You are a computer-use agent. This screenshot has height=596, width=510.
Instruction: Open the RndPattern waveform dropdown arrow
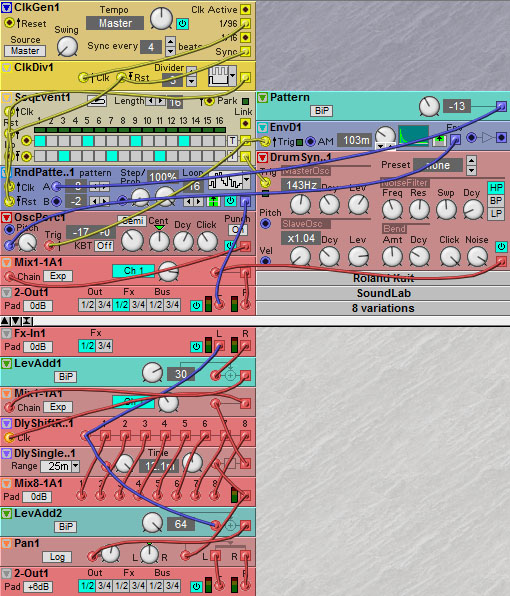pyautogui.click(x=247, y=180)
